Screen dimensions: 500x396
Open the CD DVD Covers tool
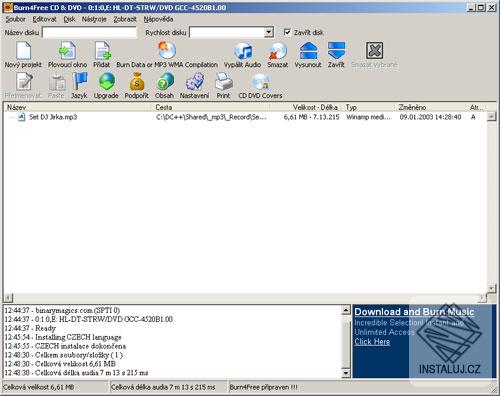260,82
